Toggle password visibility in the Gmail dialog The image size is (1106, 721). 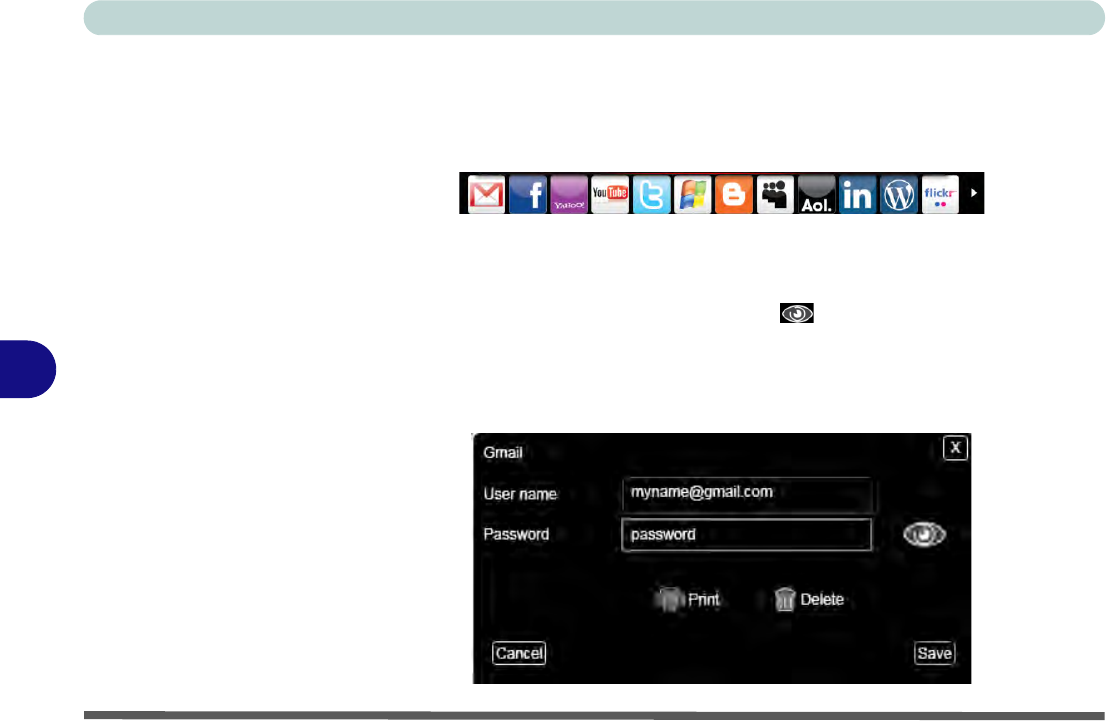pos(924,534)
